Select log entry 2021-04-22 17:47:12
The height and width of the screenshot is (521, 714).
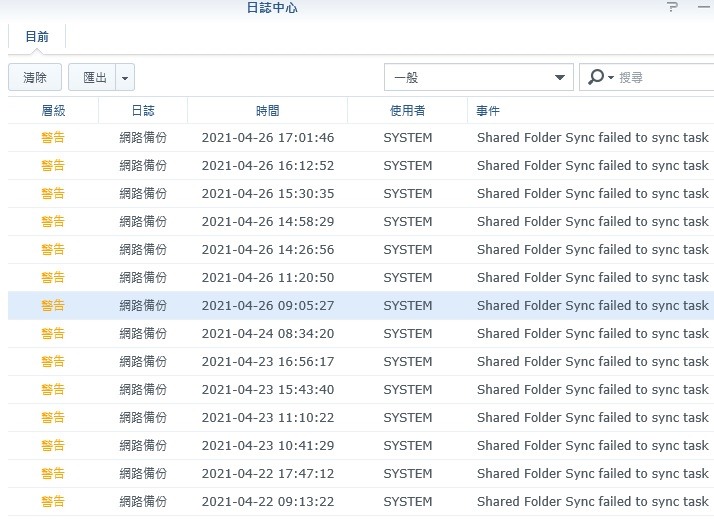tap(361, 474)
